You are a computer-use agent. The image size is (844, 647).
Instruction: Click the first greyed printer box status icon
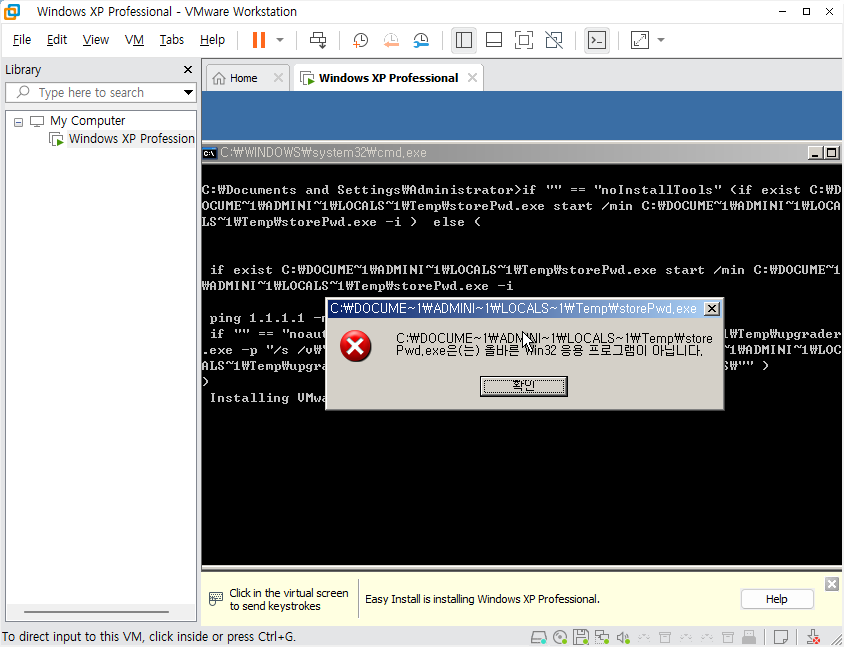(665, 638)
